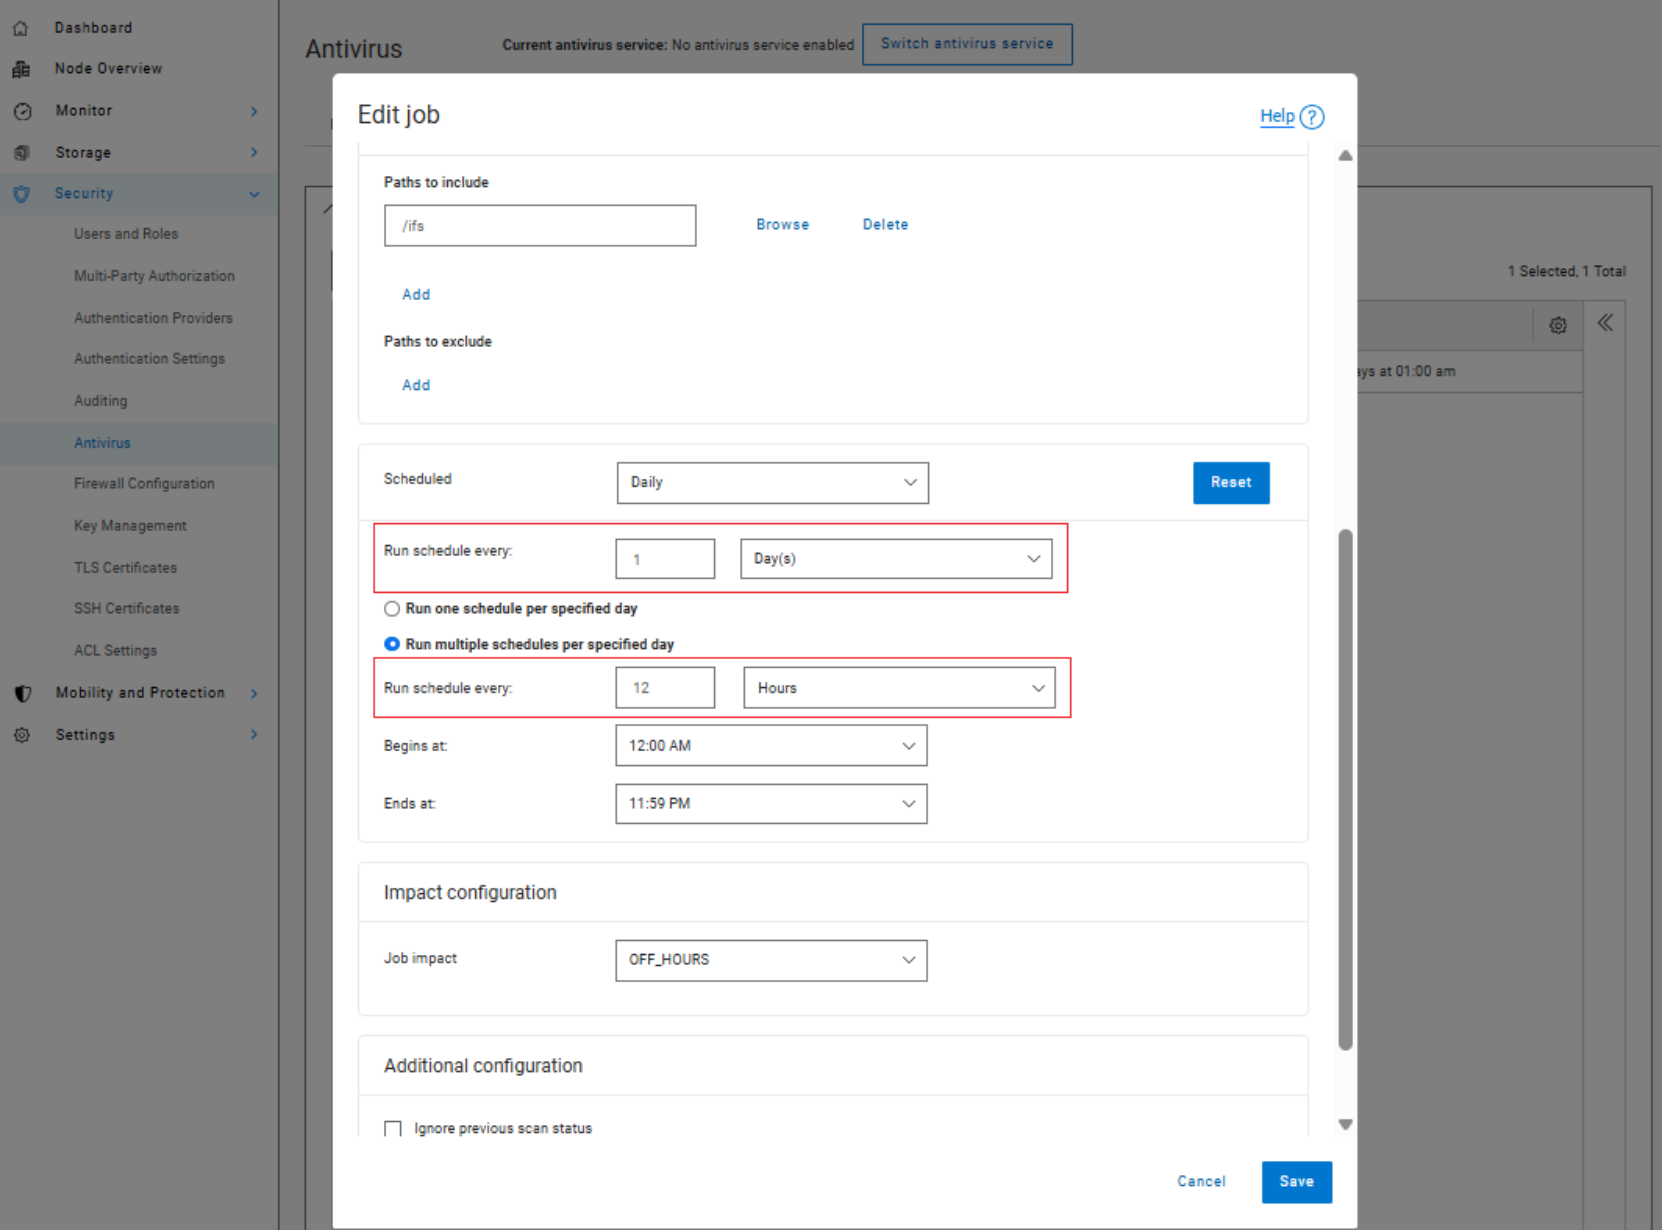Expand the Settings menu chevron
The height and width of the screenshot is (1231, 1662).
254,735
